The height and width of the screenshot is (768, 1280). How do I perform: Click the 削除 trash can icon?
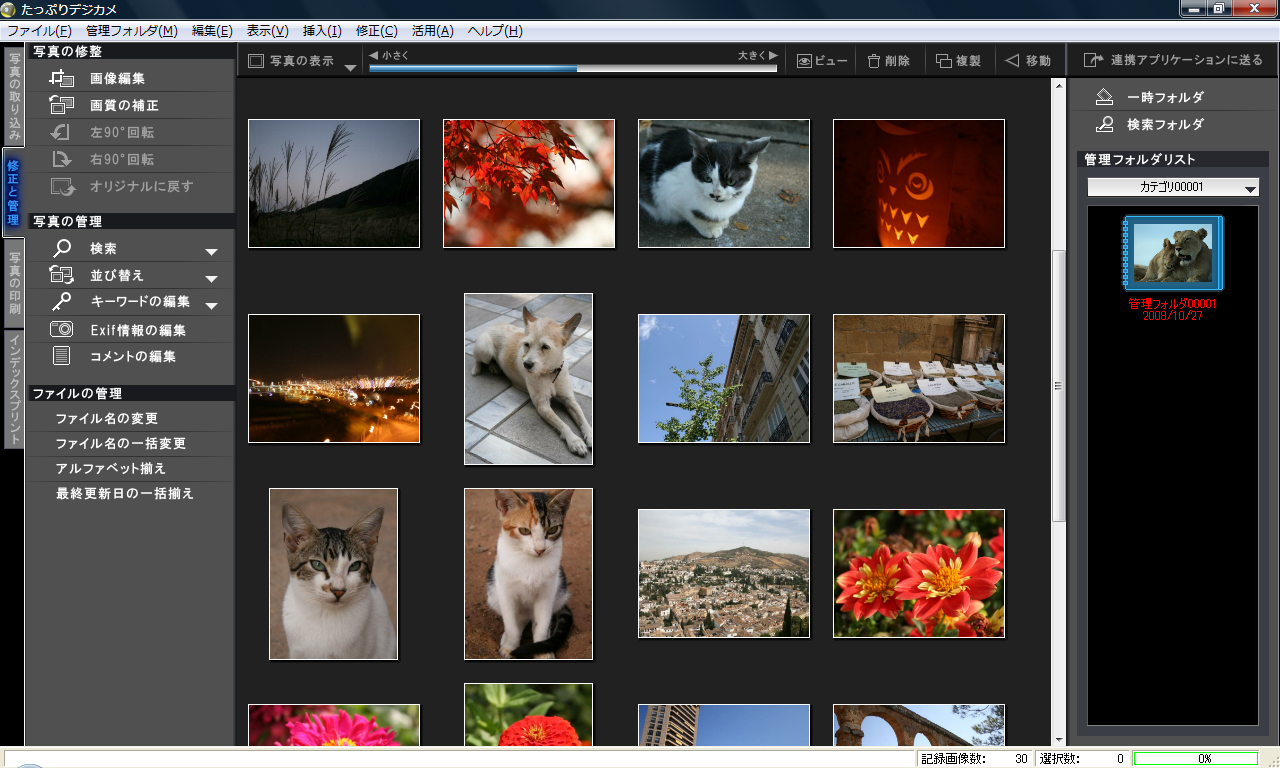[x=873, y=61]
